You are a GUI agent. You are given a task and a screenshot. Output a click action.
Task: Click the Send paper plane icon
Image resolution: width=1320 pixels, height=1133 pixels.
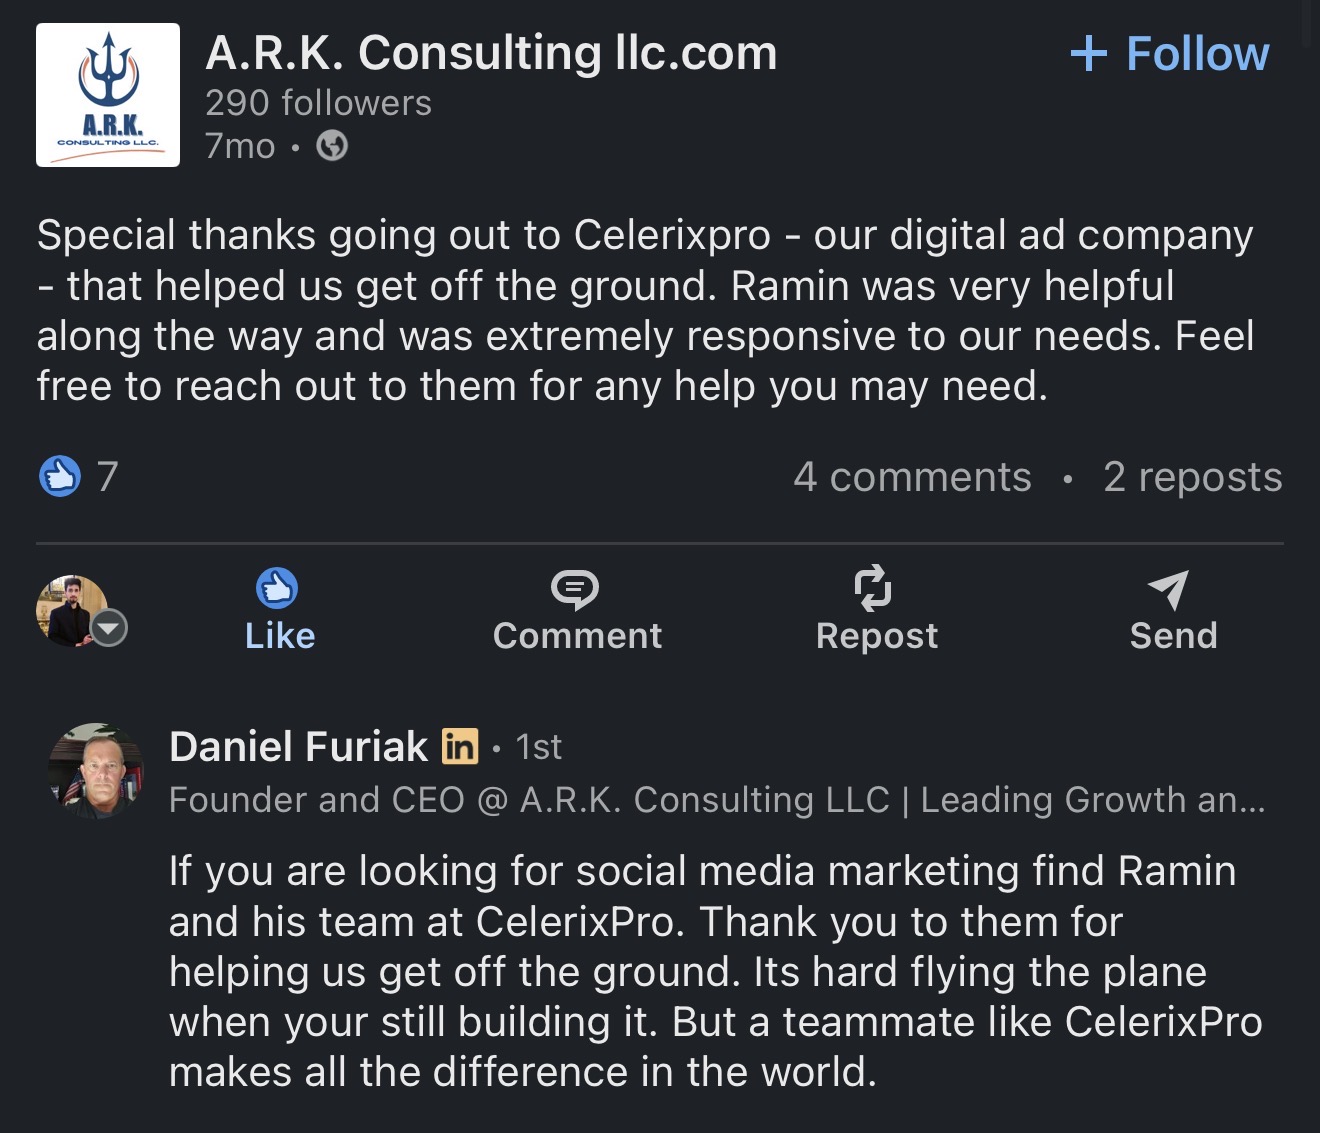pyautogui.click(x=1169, y=590)
